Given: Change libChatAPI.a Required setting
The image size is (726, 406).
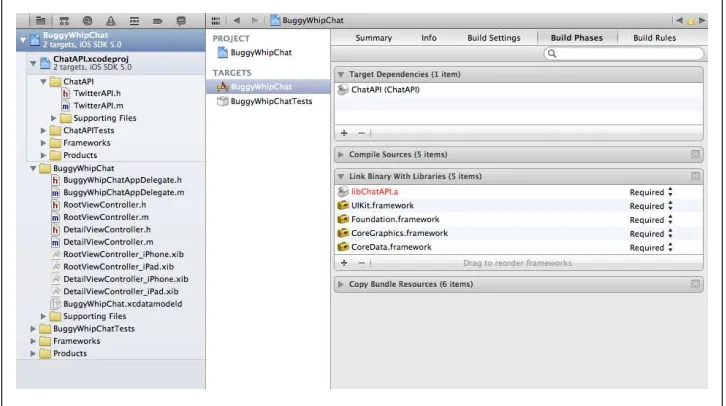Looking at the screenshot, I should tap(651, 192).
